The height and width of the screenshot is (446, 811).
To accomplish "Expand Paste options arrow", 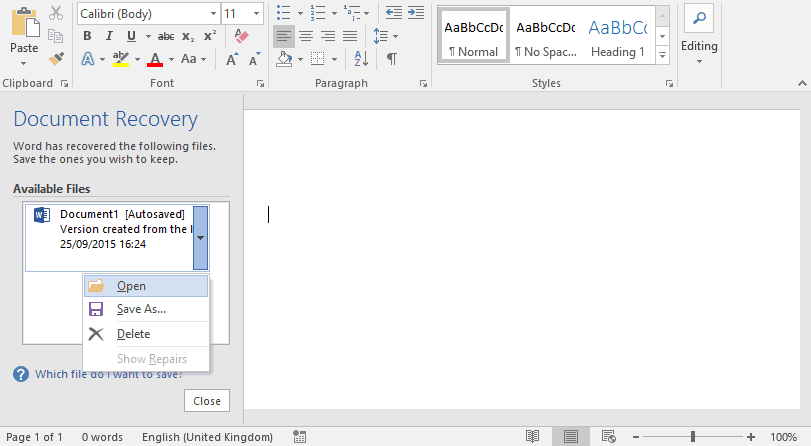I will [23, 63].
